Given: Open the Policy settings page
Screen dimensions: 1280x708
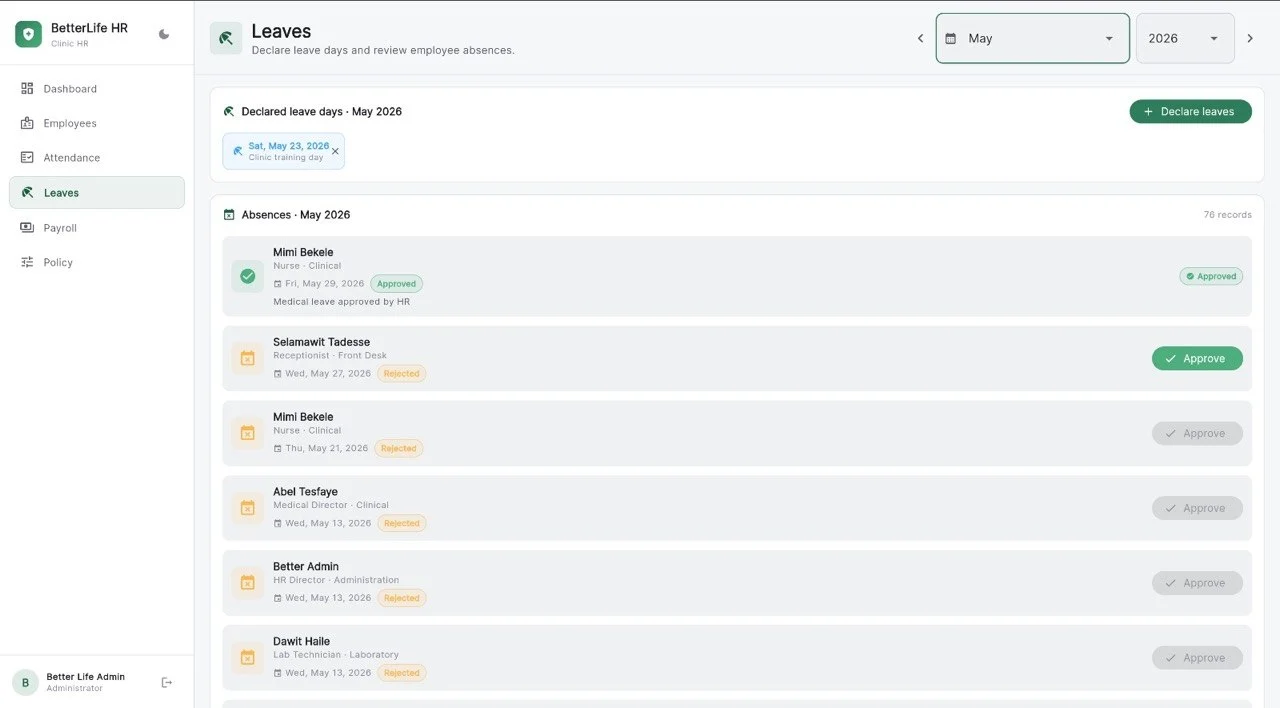Looking at the screenshot, I should coord(97,262).
